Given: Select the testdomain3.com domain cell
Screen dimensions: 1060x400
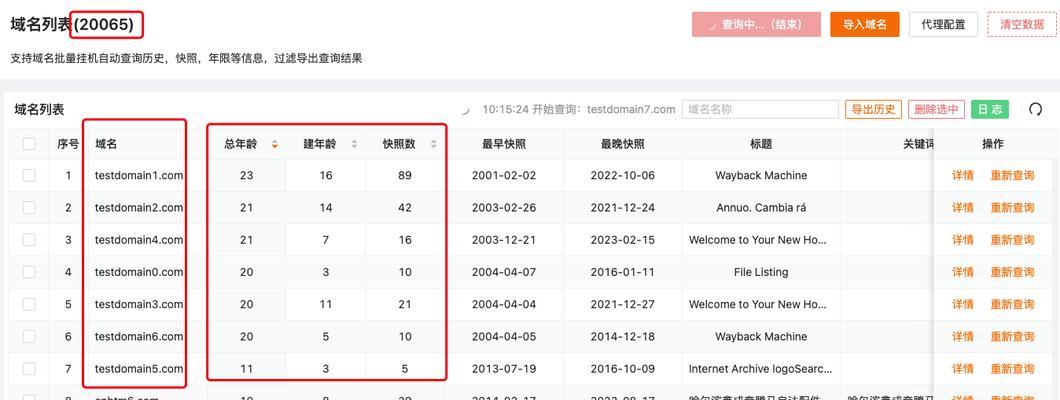Looking at the screenshot, I should [139, 305].
